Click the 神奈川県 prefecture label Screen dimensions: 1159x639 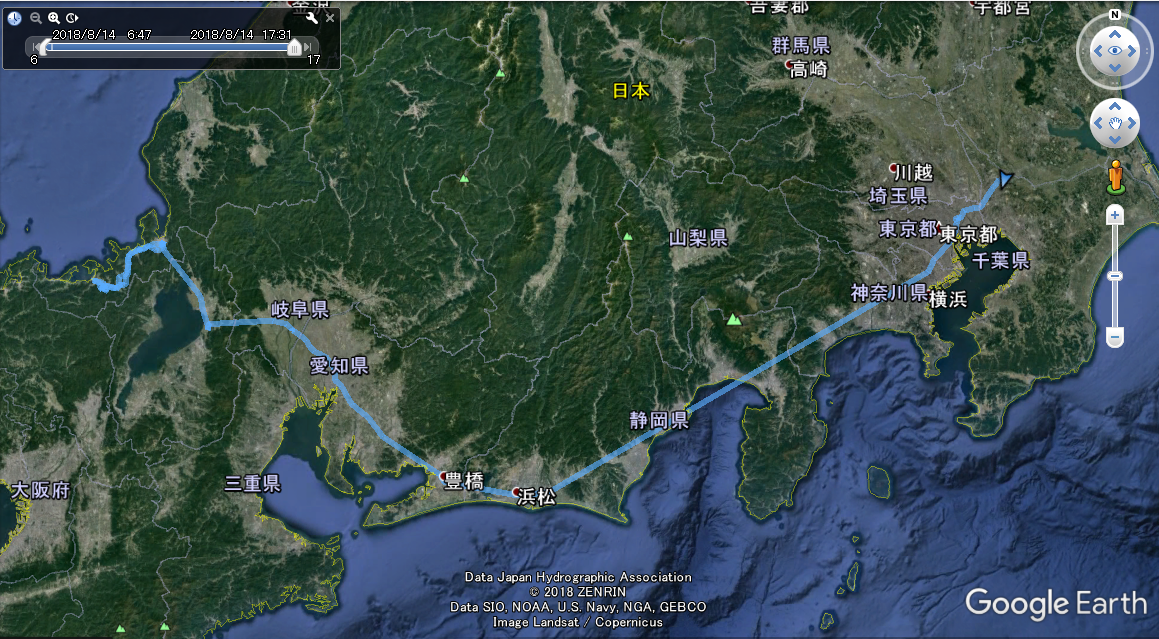[x=889, y=293]
